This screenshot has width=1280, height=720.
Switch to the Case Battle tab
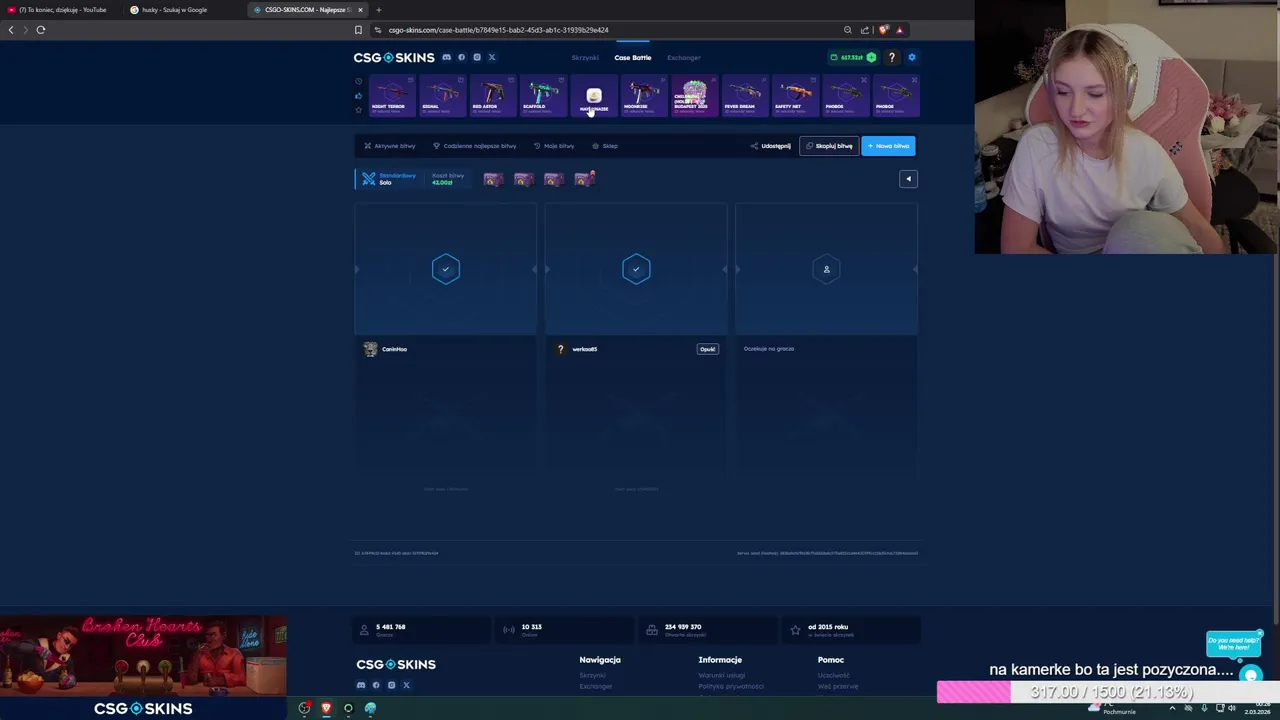pos(633,57)
